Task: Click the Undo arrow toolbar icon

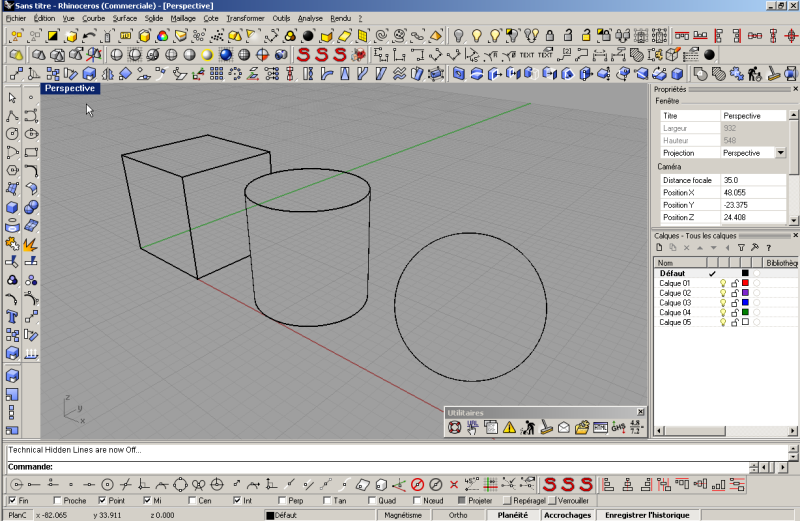Action: 89,36
